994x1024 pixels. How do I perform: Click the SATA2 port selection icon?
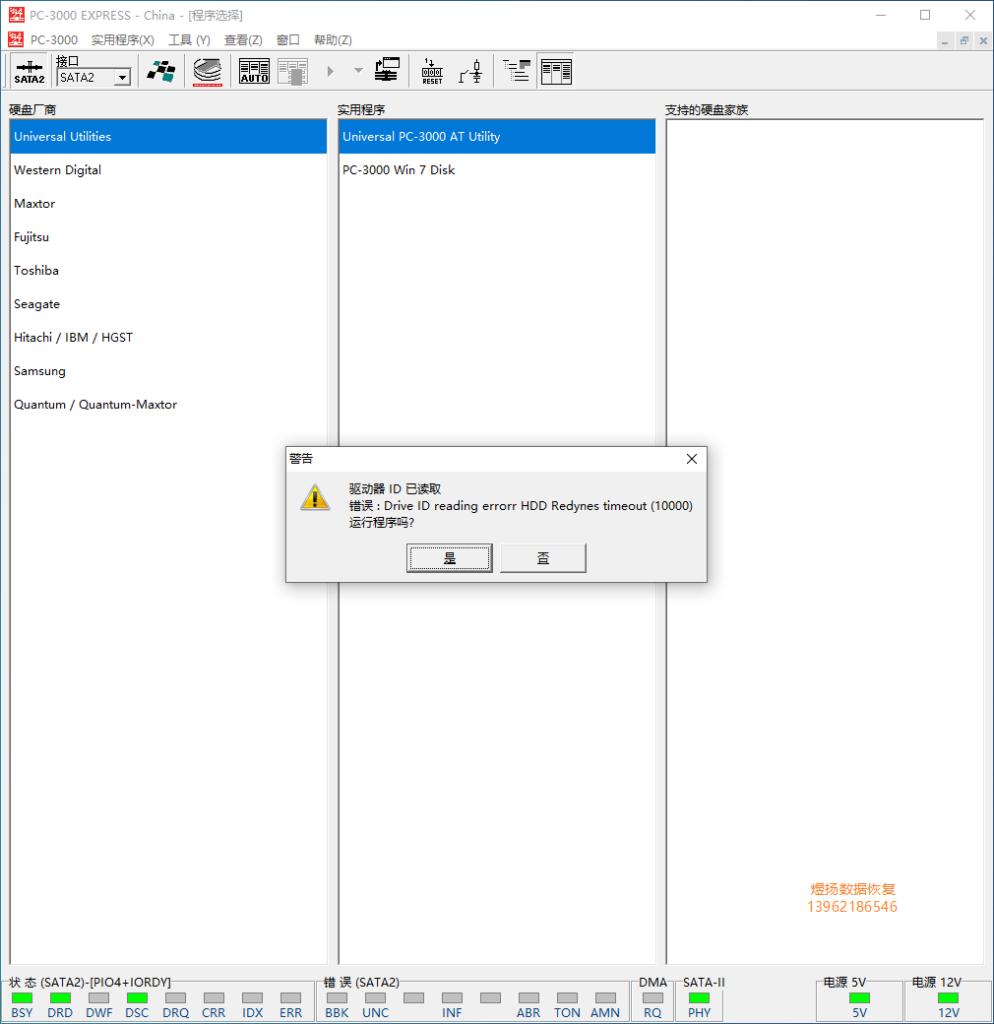pyautogui.click(x=29, y=71)
